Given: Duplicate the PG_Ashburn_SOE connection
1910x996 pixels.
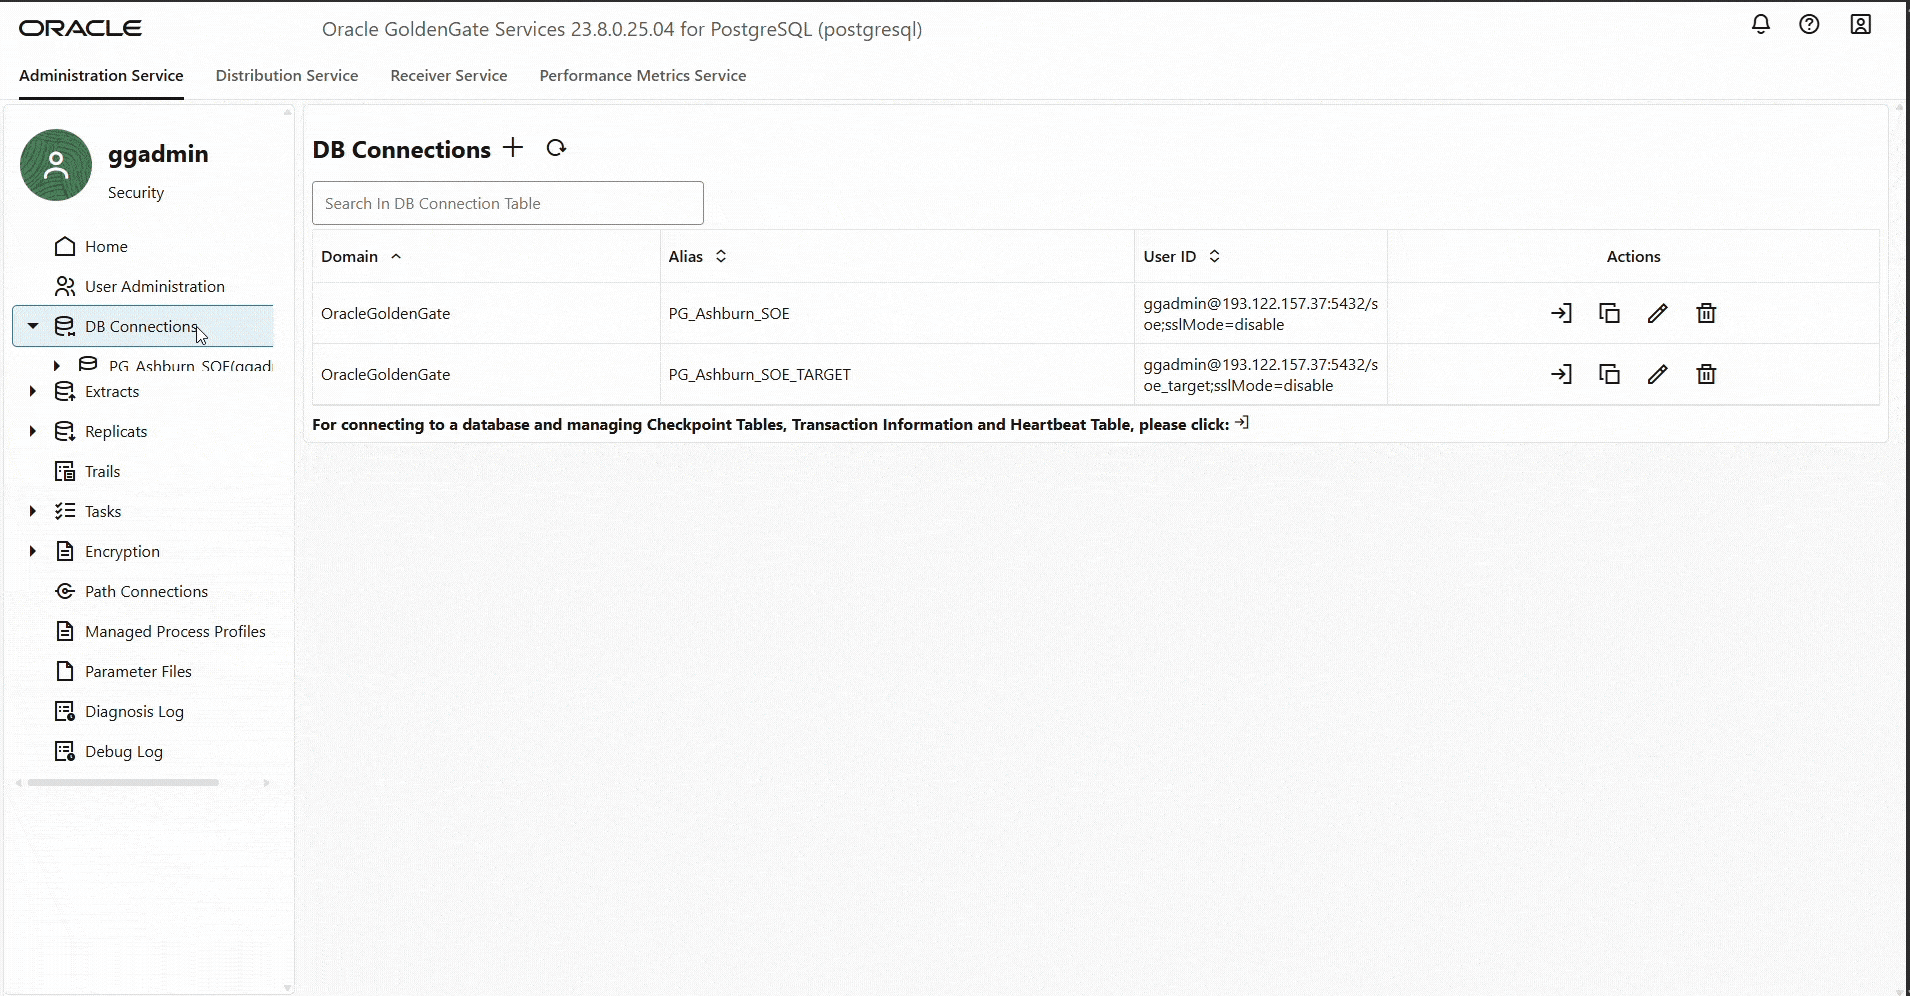Looking at the screenshot, I should (1609, 313).
